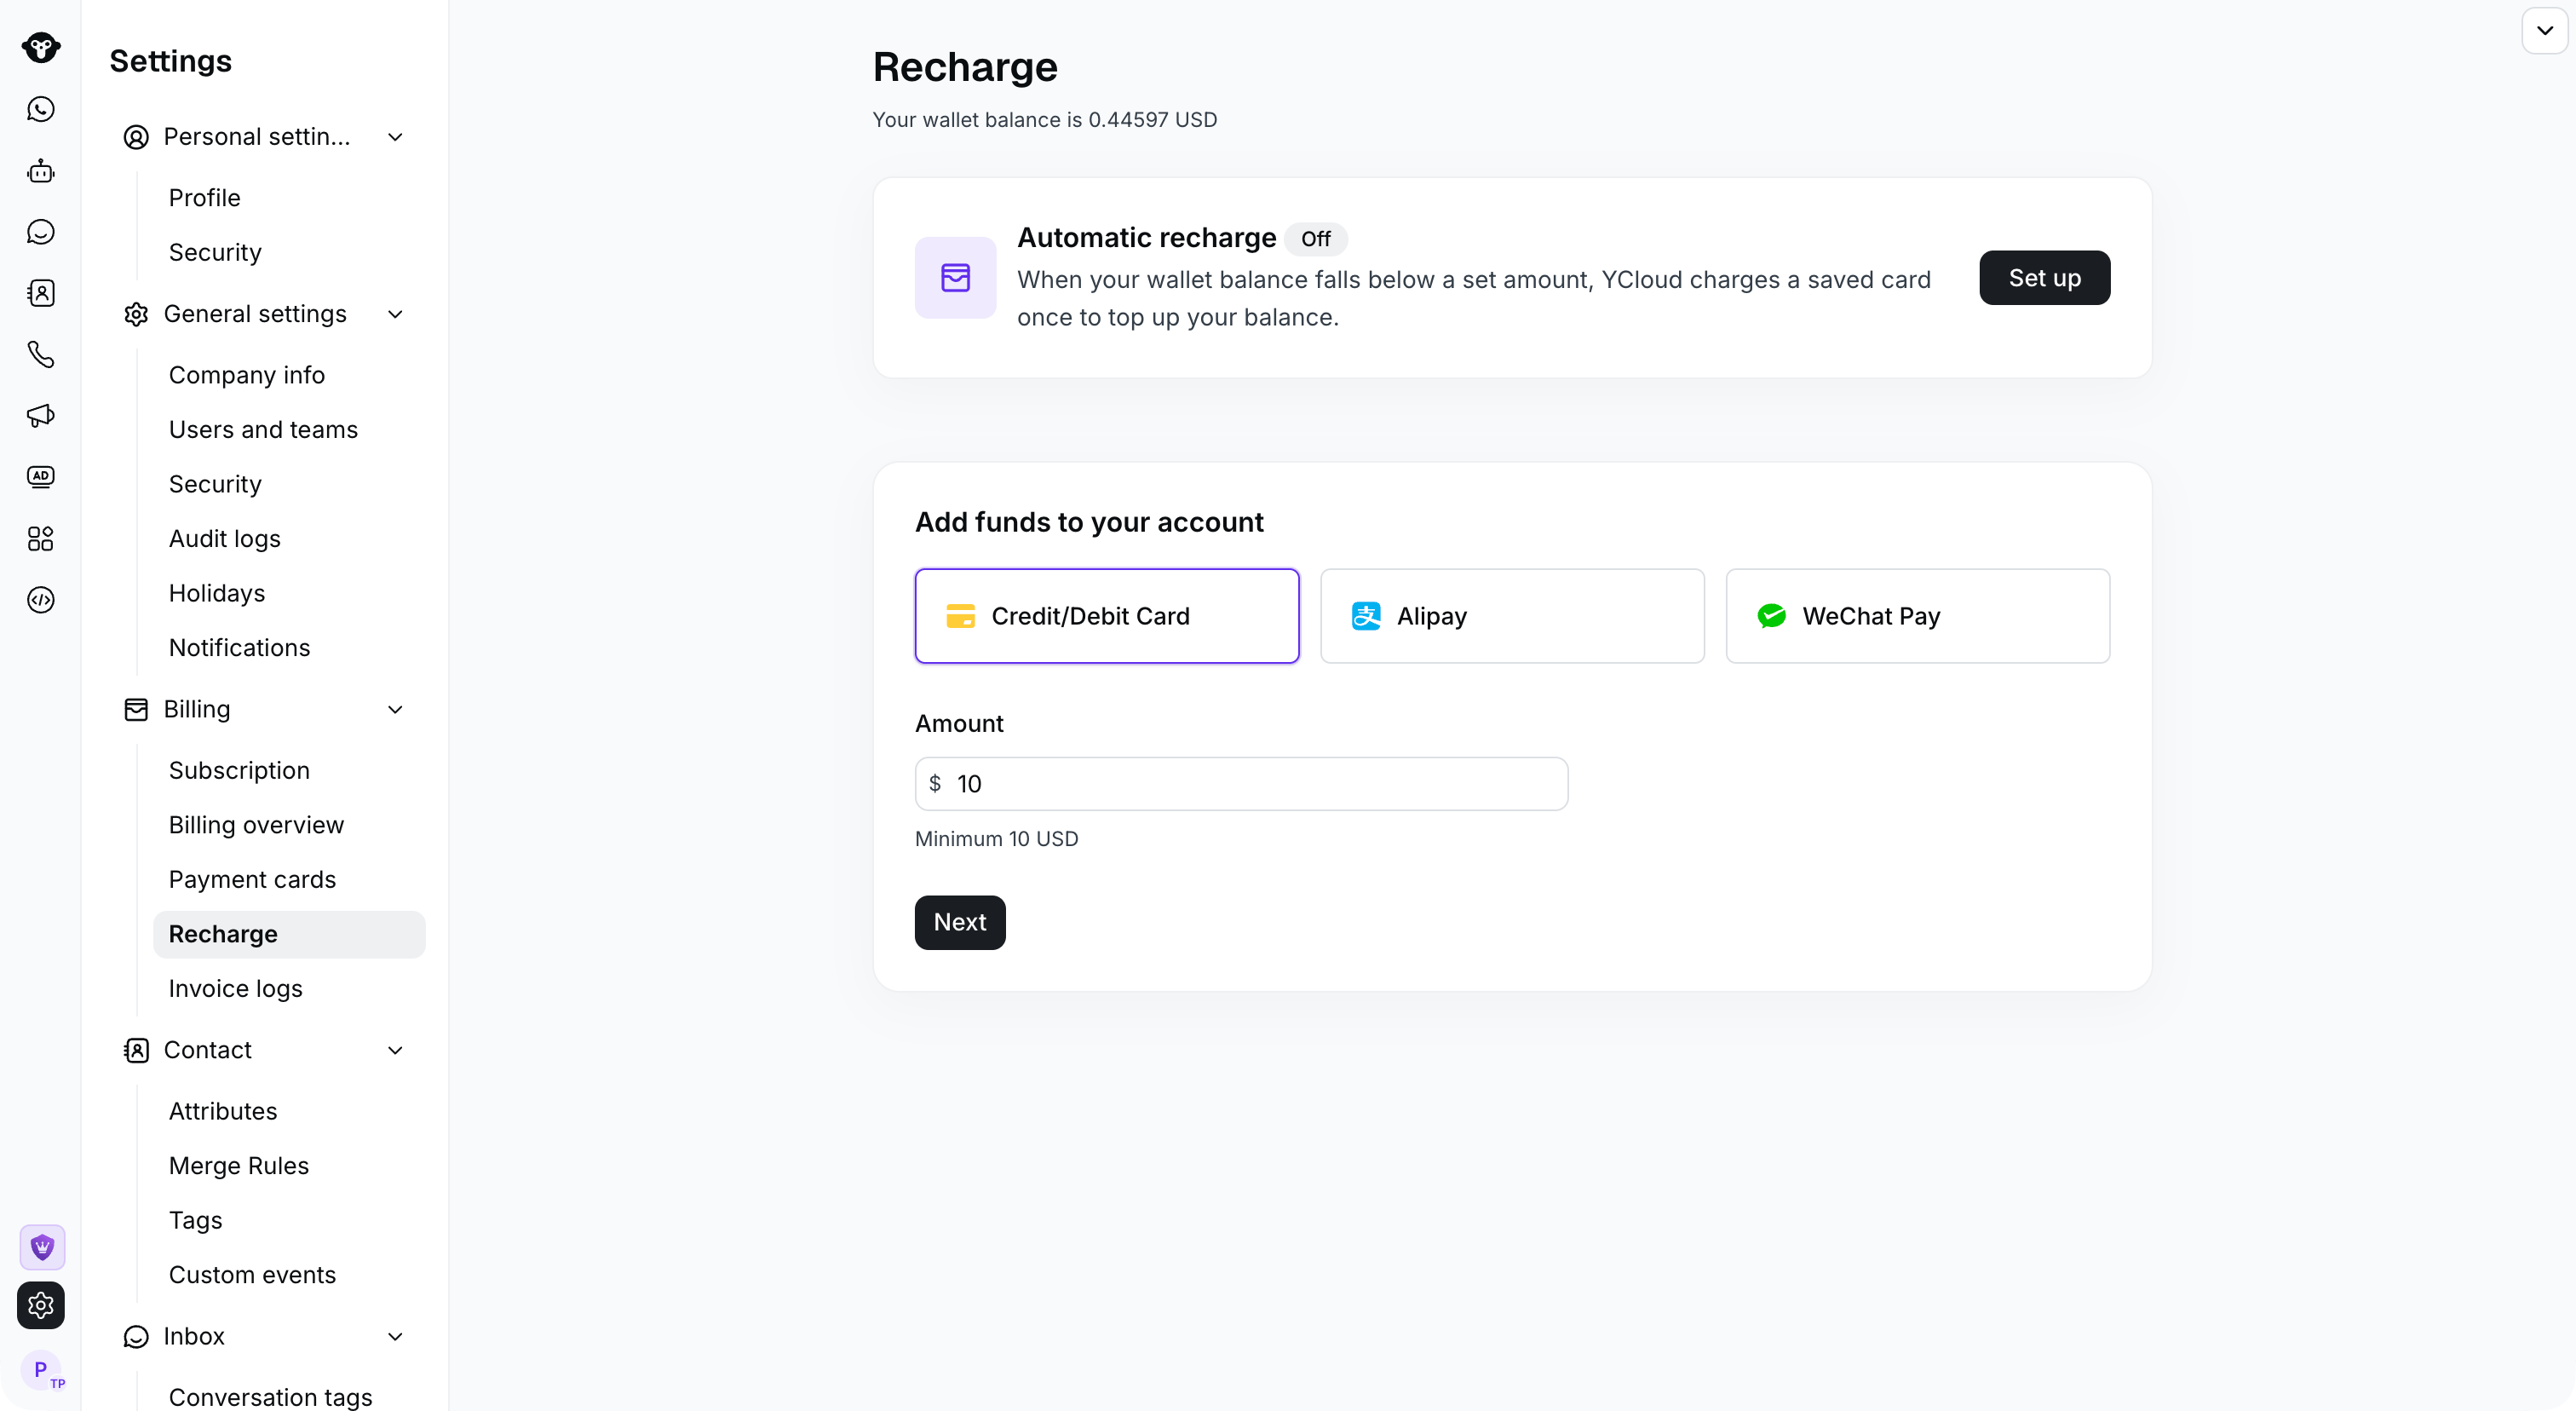2576x1411 pixels.
Task: Open the contacts book rail icon
Action: [41, 293]
